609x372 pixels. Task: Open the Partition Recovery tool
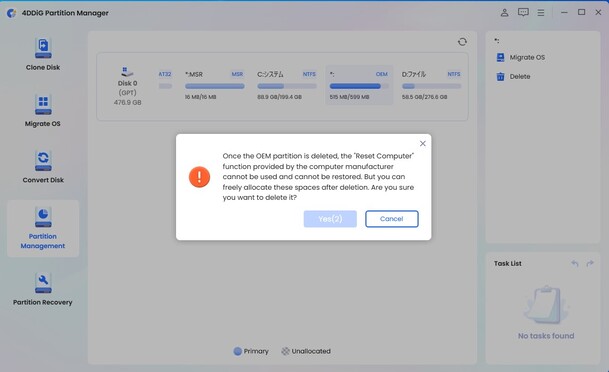tap(43, 289)
